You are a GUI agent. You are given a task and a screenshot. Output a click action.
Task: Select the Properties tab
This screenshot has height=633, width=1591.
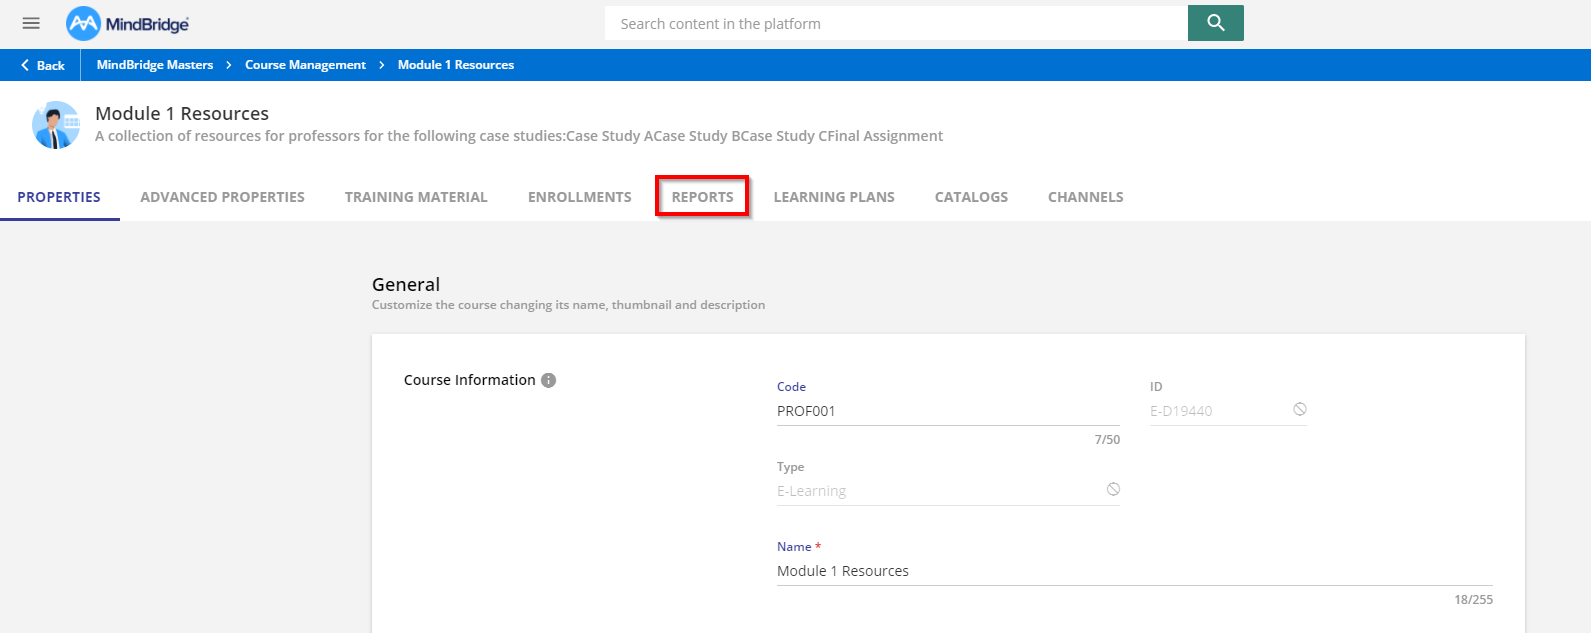coord(59,197)
